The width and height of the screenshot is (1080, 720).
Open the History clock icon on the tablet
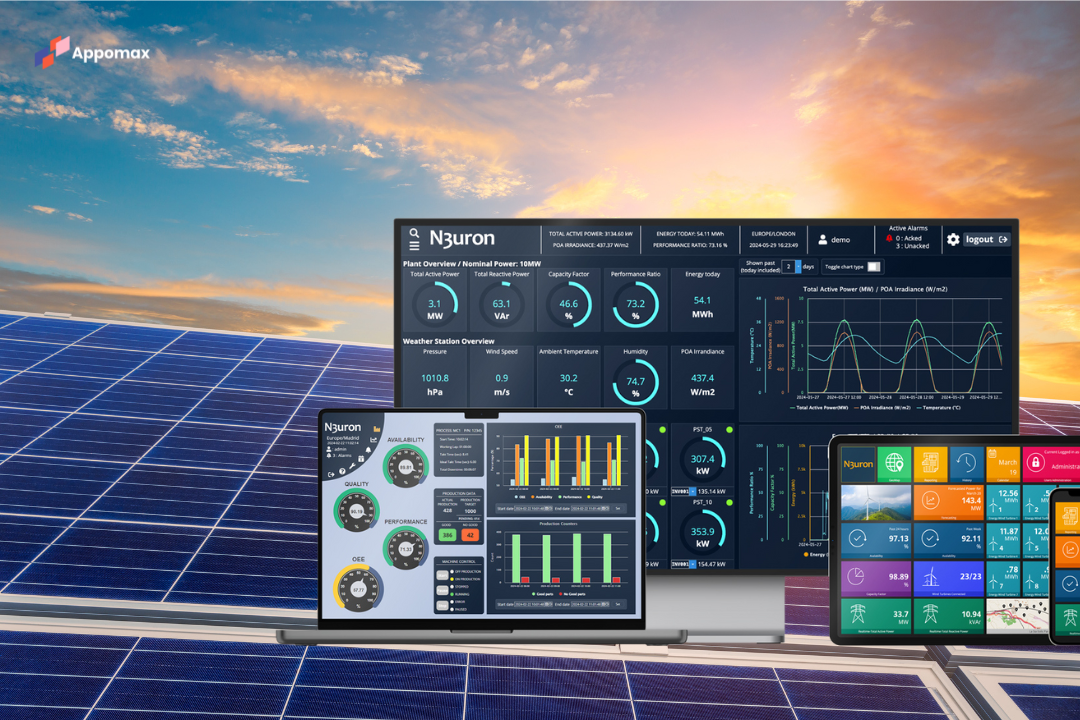click(x=965, y=462)
